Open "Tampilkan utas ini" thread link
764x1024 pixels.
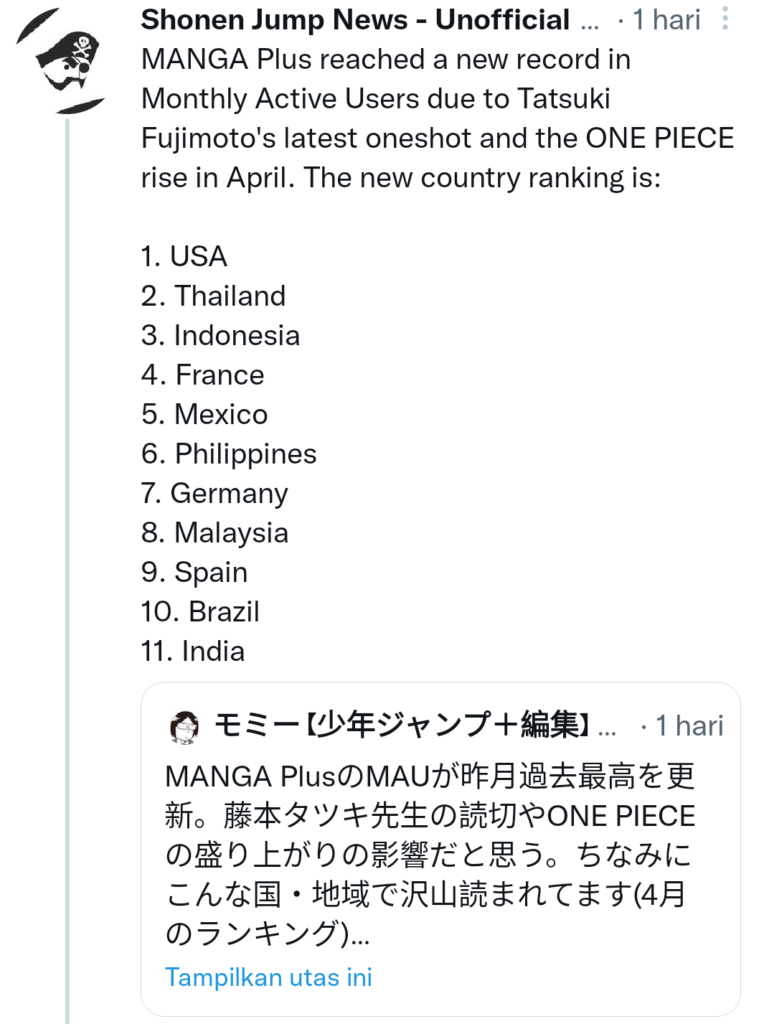click(x=268, y=977)
